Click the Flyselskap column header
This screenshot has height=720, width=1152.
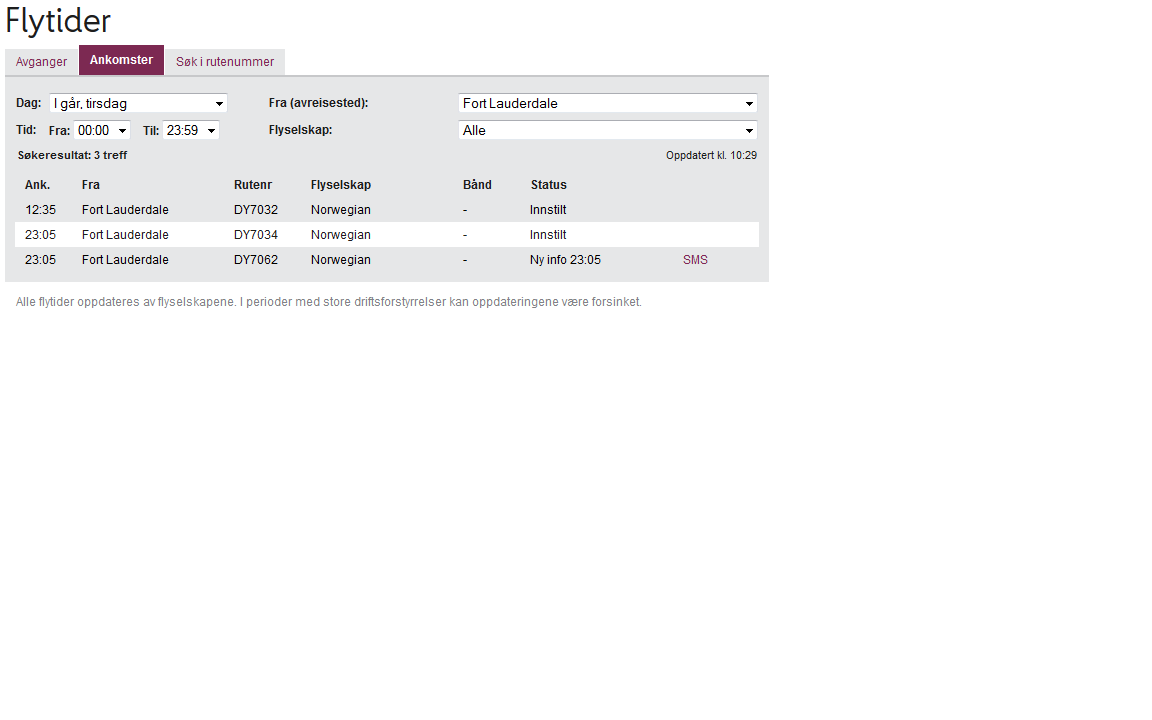(341, 185)
